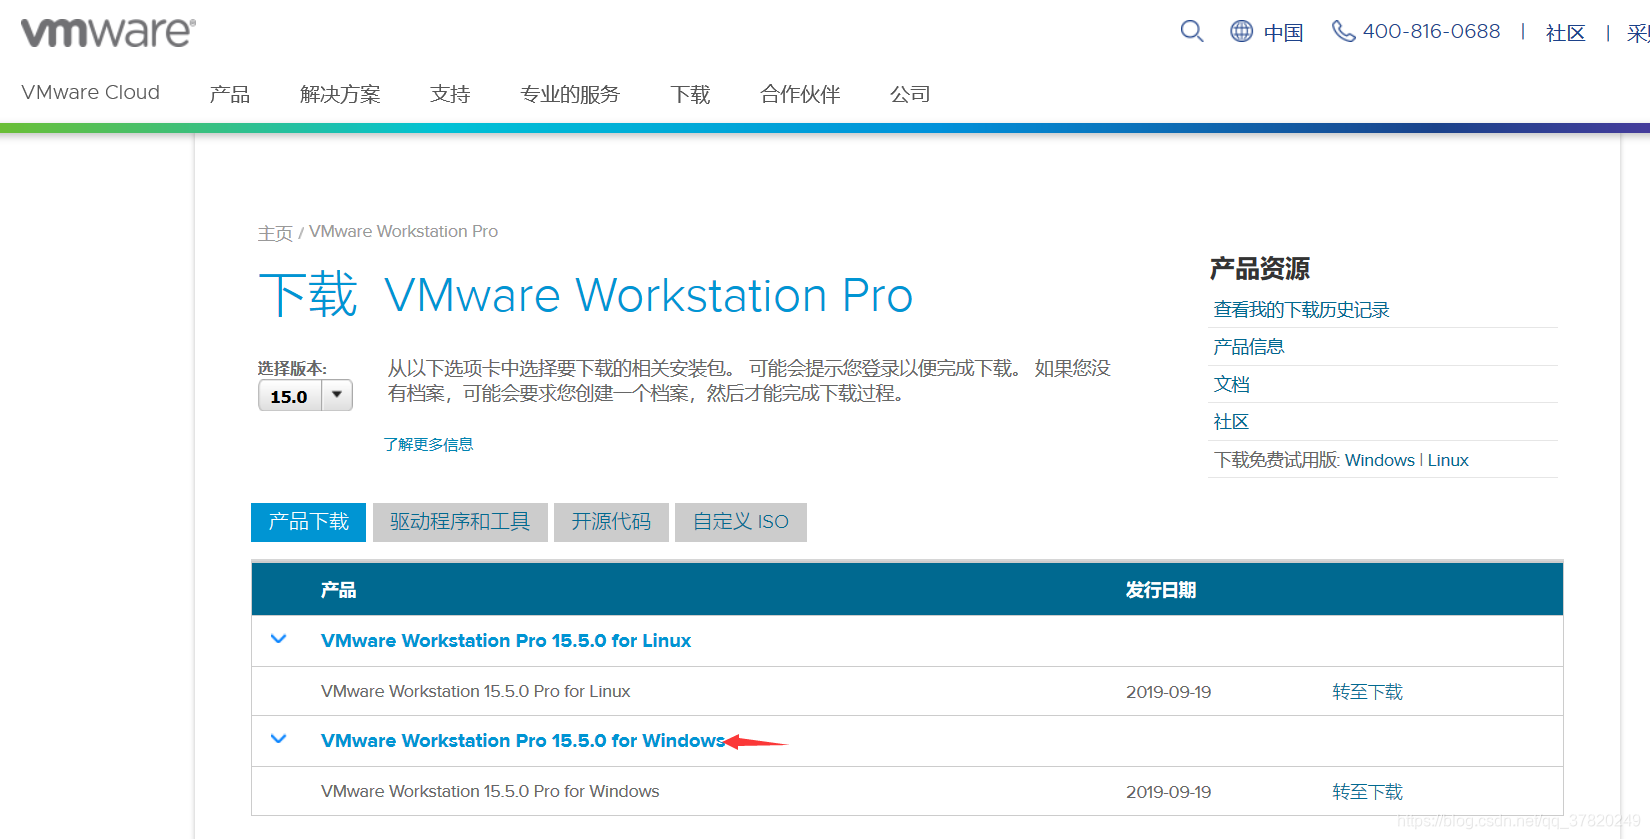Click the 下载 VMware Workstation Pro page title
1650x839 pixels.
click(586, 295)
